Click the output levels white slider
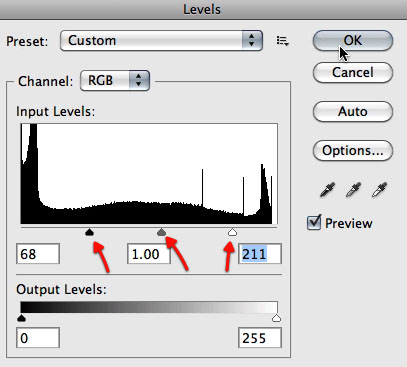Screen dimensions: 407x367 [276, 318]
